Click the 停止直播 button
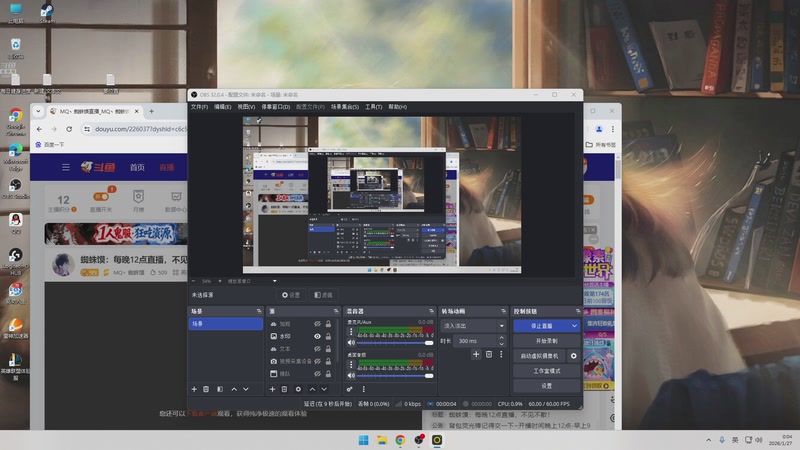This screenshot has height=450, width=800. 541,326
